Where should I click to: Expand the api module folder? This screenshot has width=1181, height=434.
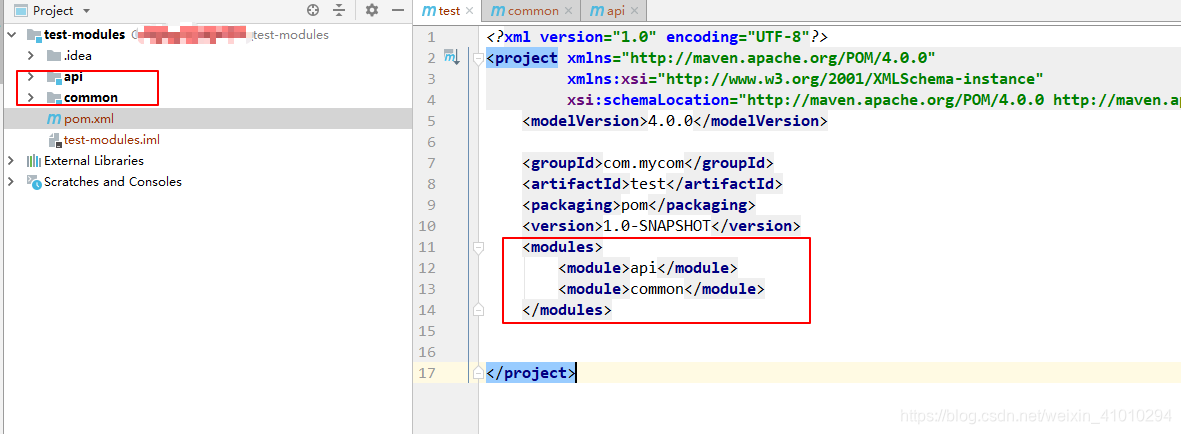[x=31, y=77]
